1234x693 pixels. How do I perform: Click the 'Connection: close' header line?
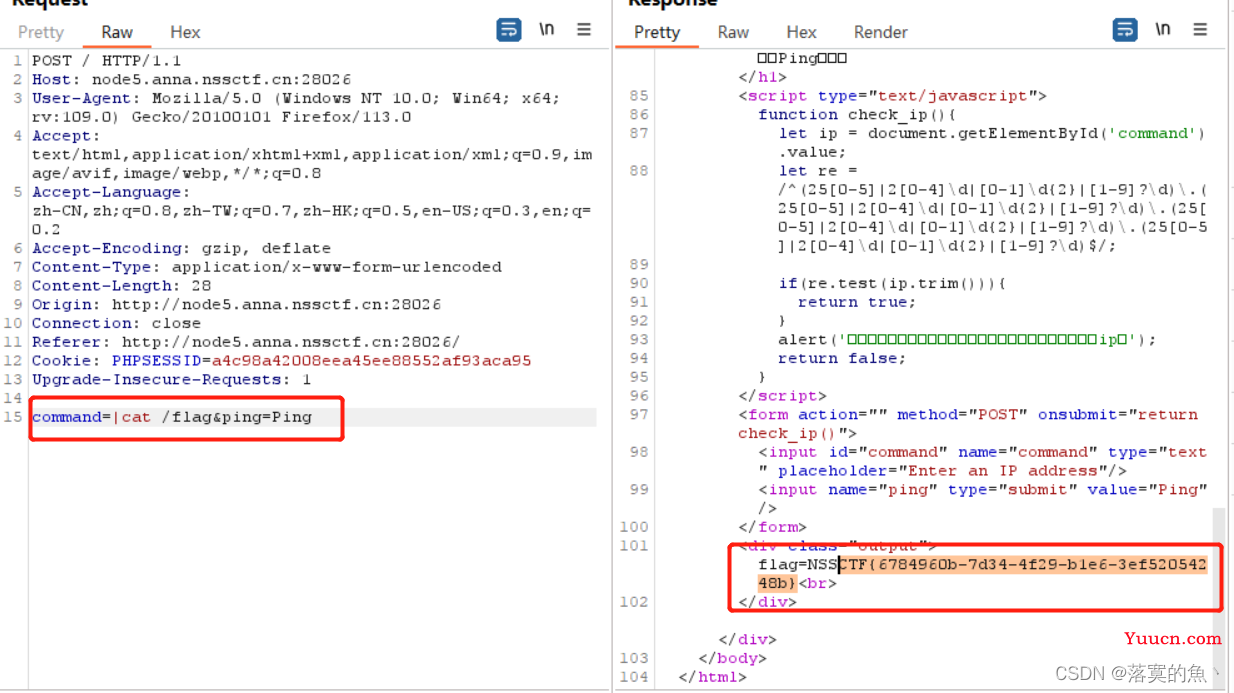pyautogui.click(x=116, y=323)
